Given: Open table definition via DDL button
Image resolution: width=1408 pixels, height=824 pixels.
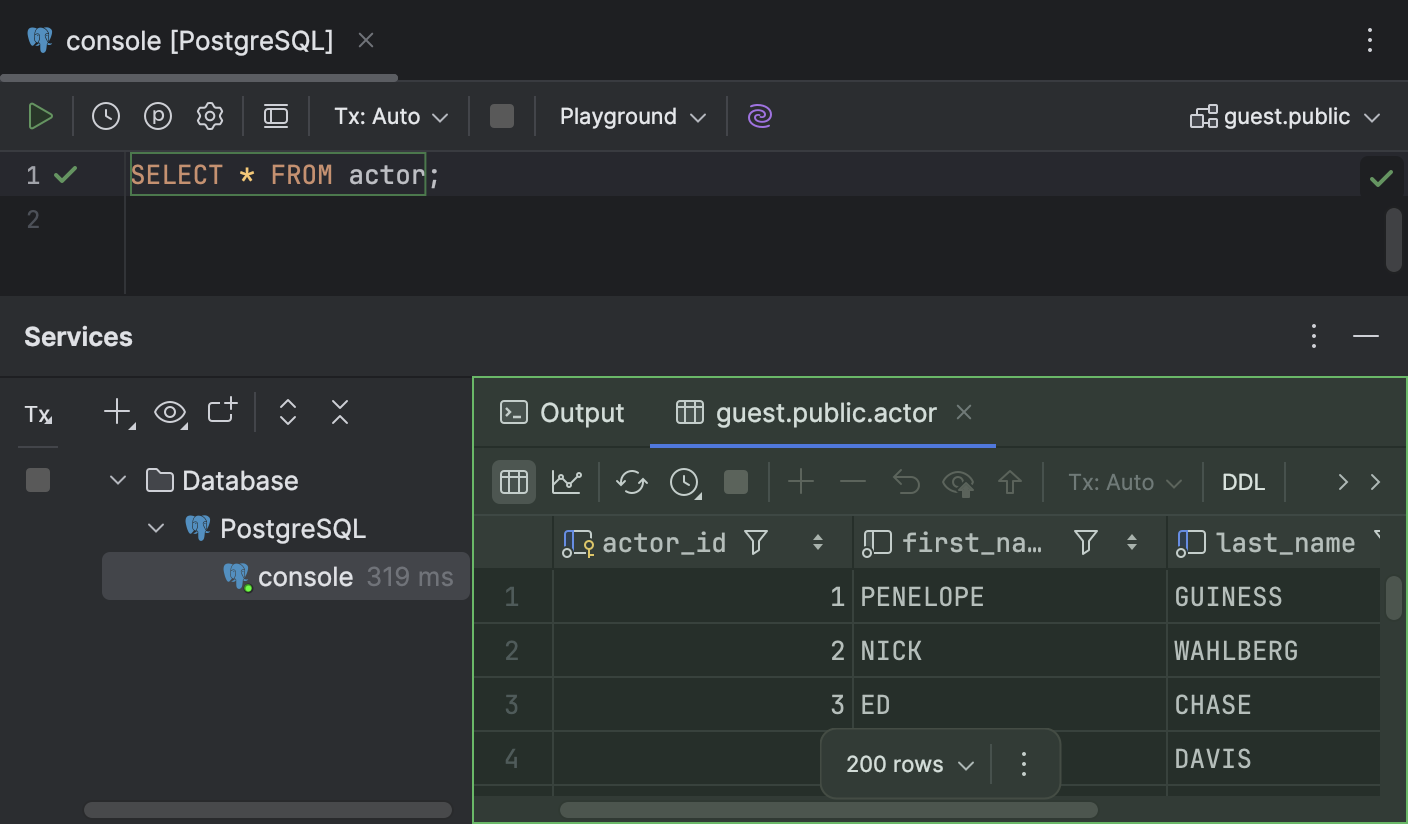Looking at the screenshot, I should click(1243, 482).
